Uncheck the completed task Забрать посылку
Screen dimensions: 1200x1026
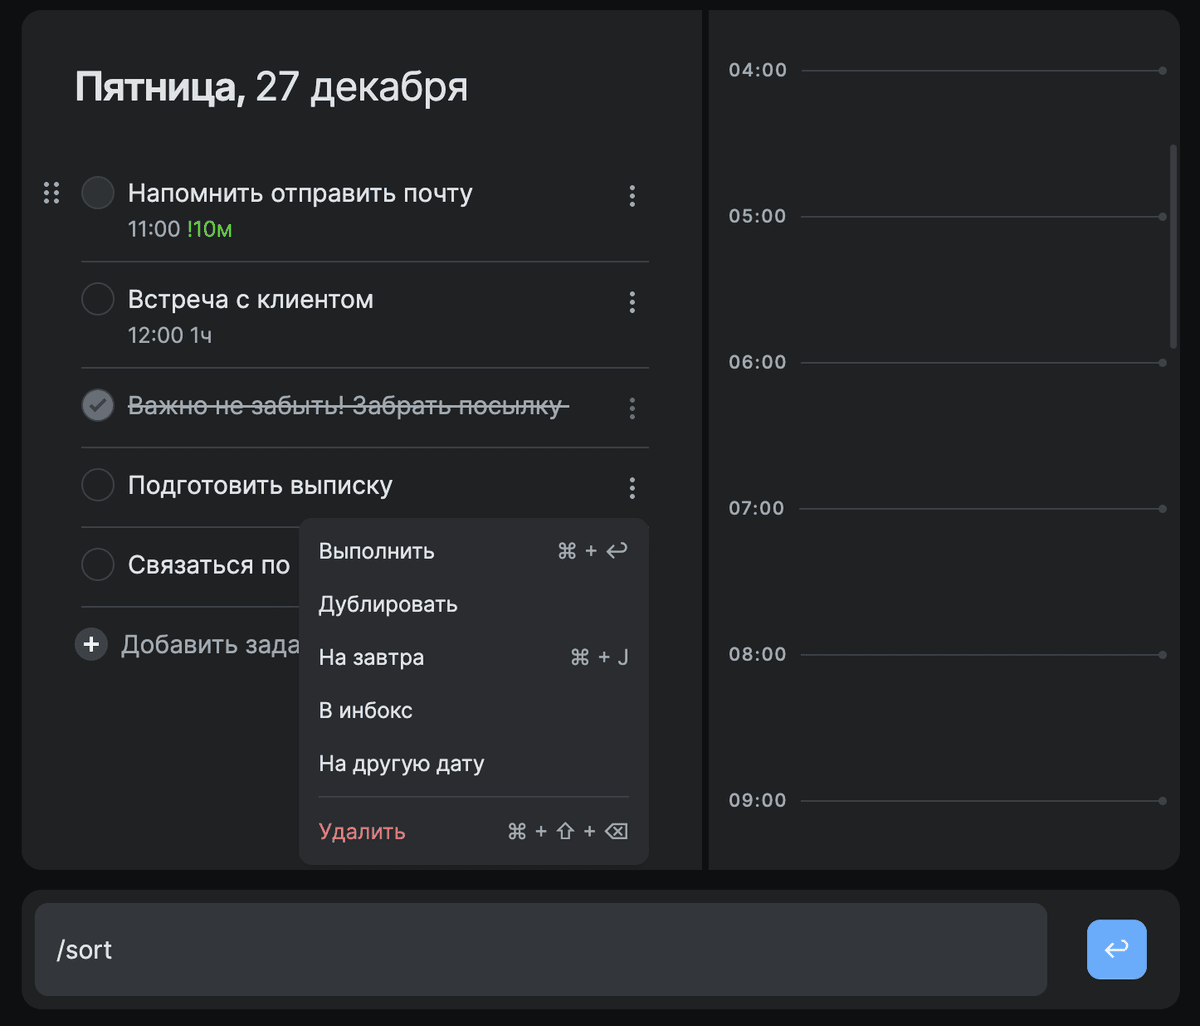click(97, 406)
